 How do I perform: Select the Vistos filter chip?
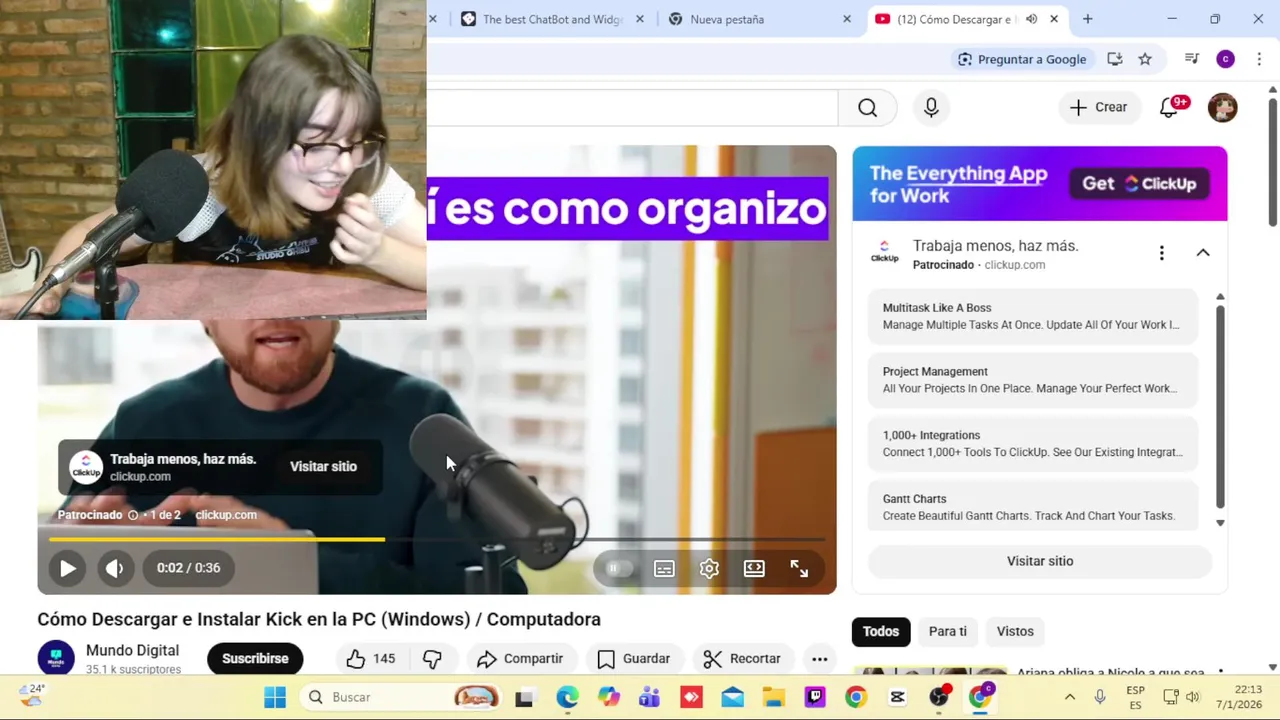[x=1015, y=631]
